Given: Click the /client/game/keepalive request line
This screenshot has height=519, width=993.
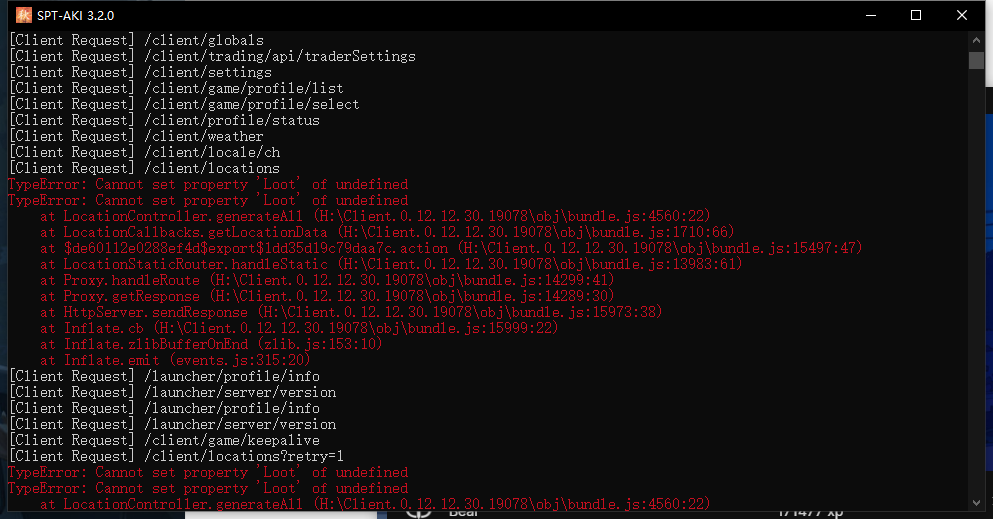Looking at the screenshot, I should point(164,440).
